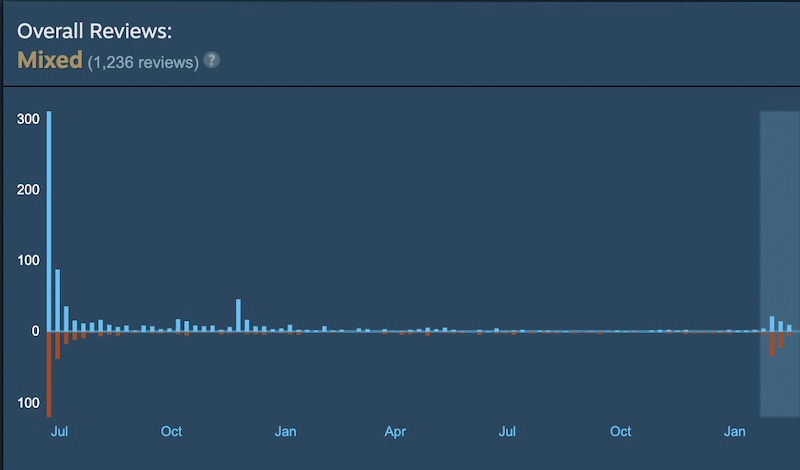Image resolution: width=800 pixels, height=470 pixels.
Task: Click the 0 y-axis label
Action: coord(34,331)
